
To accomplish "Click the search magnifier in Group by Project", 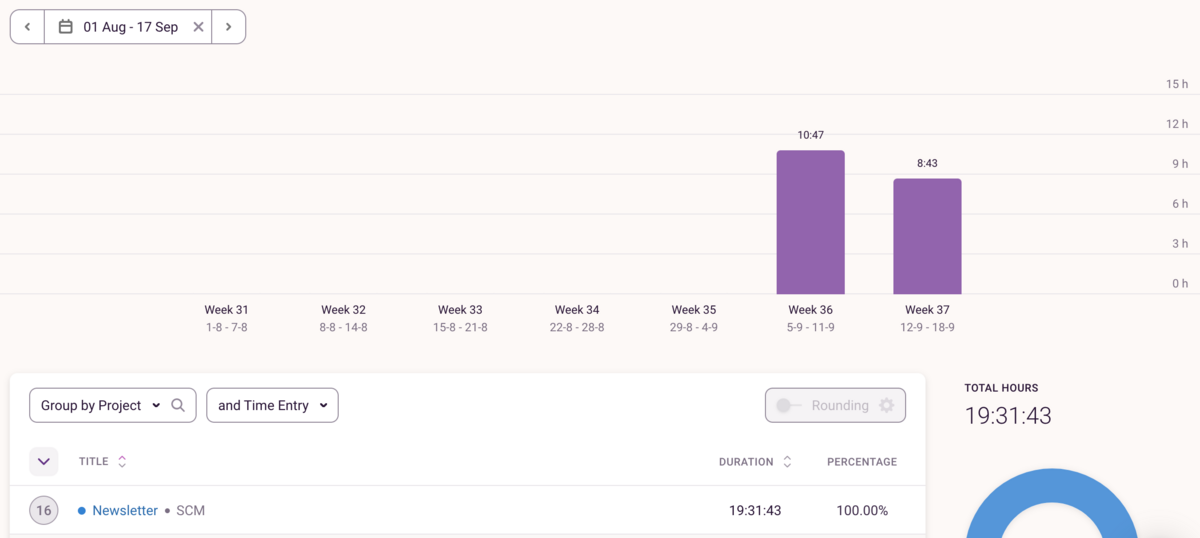I will tap(178, 405).
